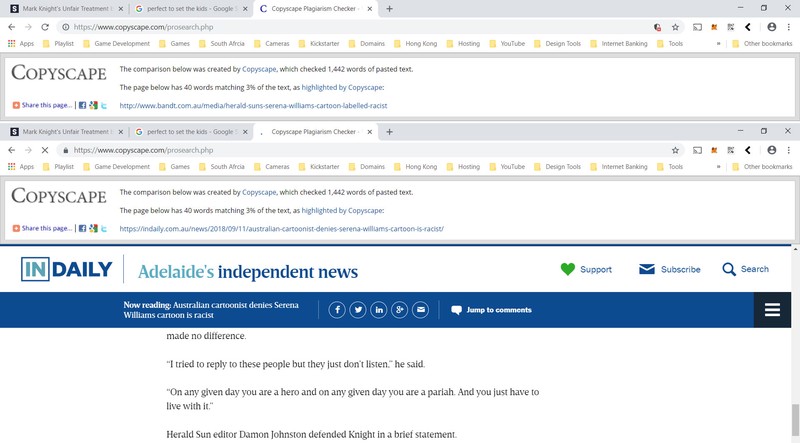Open a new tab with the plus button in the bandt.com.au window

[389, 9]
